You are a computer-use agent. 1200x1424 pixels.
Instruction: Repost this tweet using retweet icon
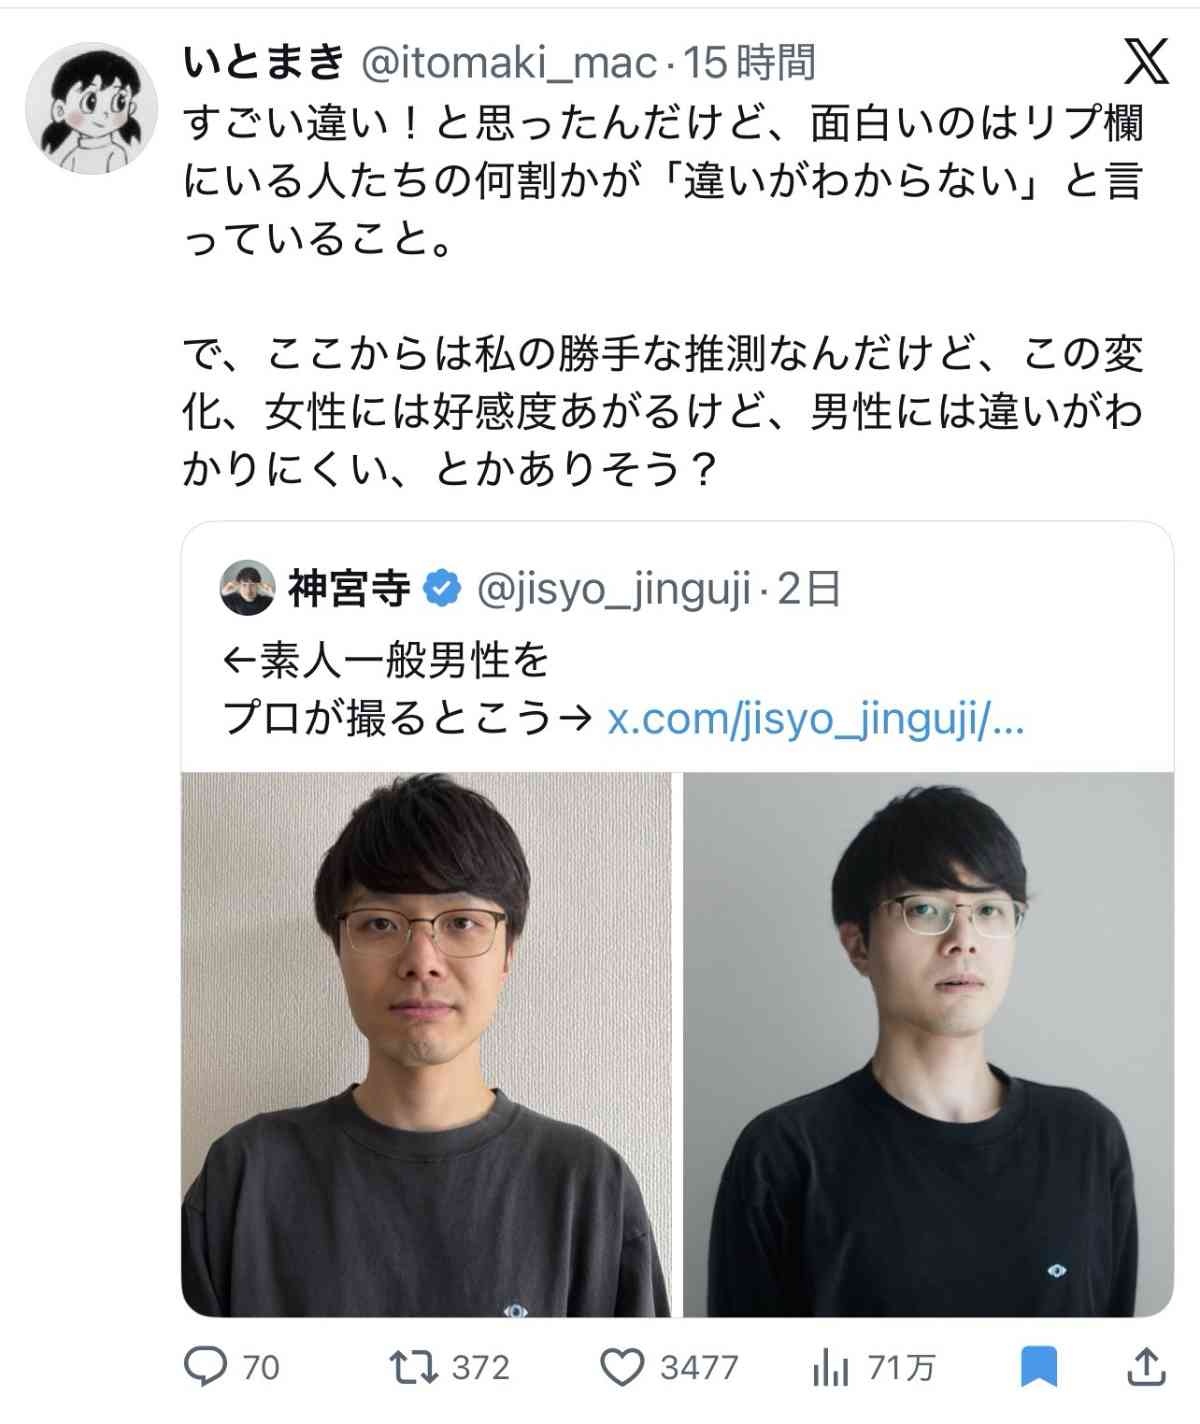coord(413,1366)
